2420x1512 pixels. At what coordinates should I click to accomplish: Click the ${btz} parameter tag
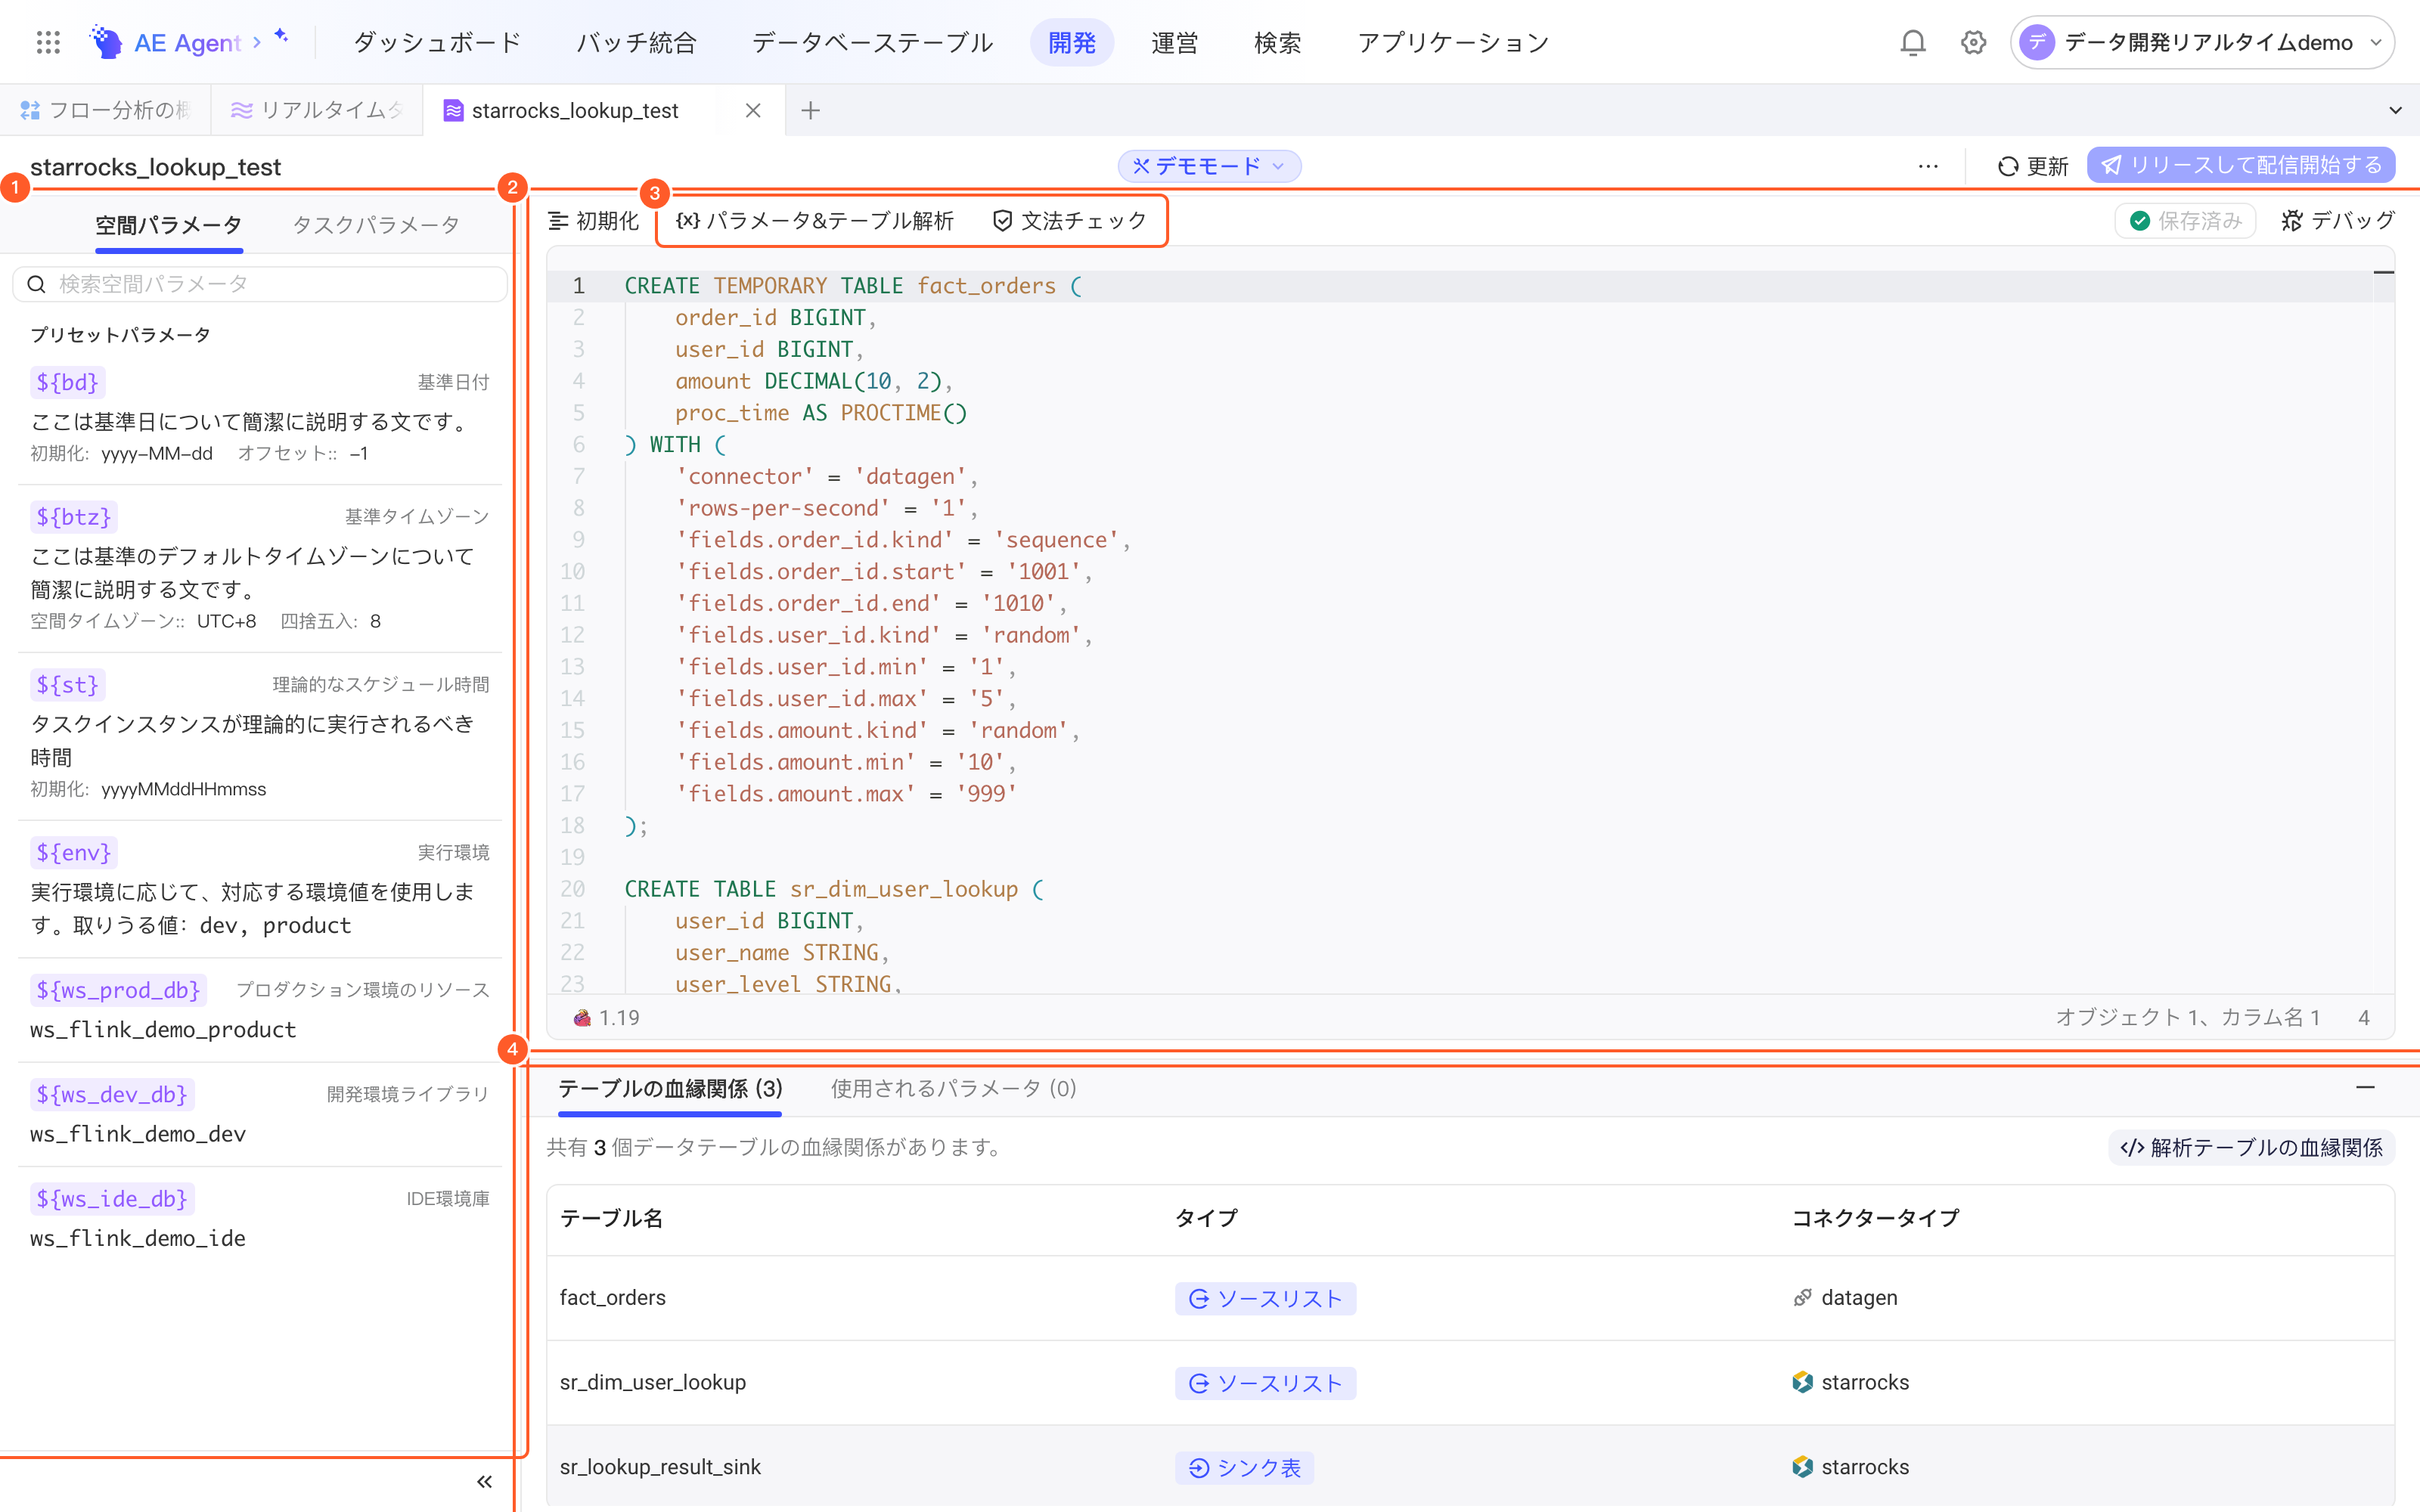coord(73,517)
